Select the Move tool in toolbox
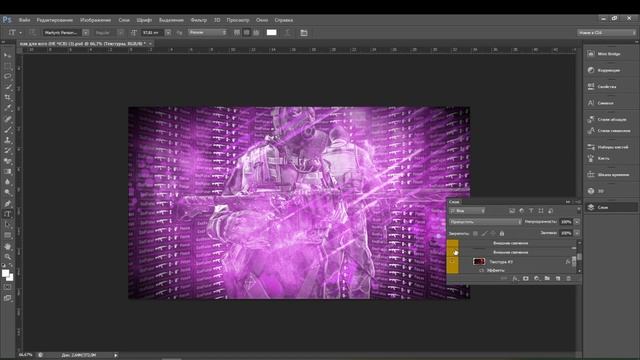Viewport: 640px width, 360px height. tap(7, 55)
